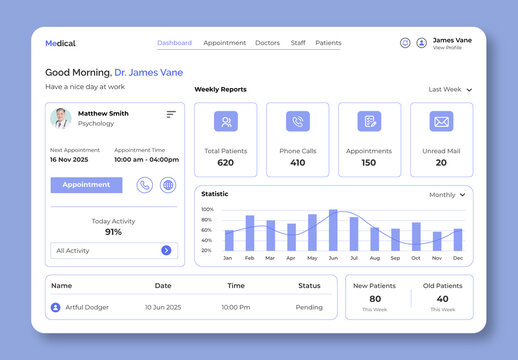The height and width of the screenshot is (360, 518).
Task: Click the 620 Total Patients value
Action: pyautogui.click(x=226, y=163)
